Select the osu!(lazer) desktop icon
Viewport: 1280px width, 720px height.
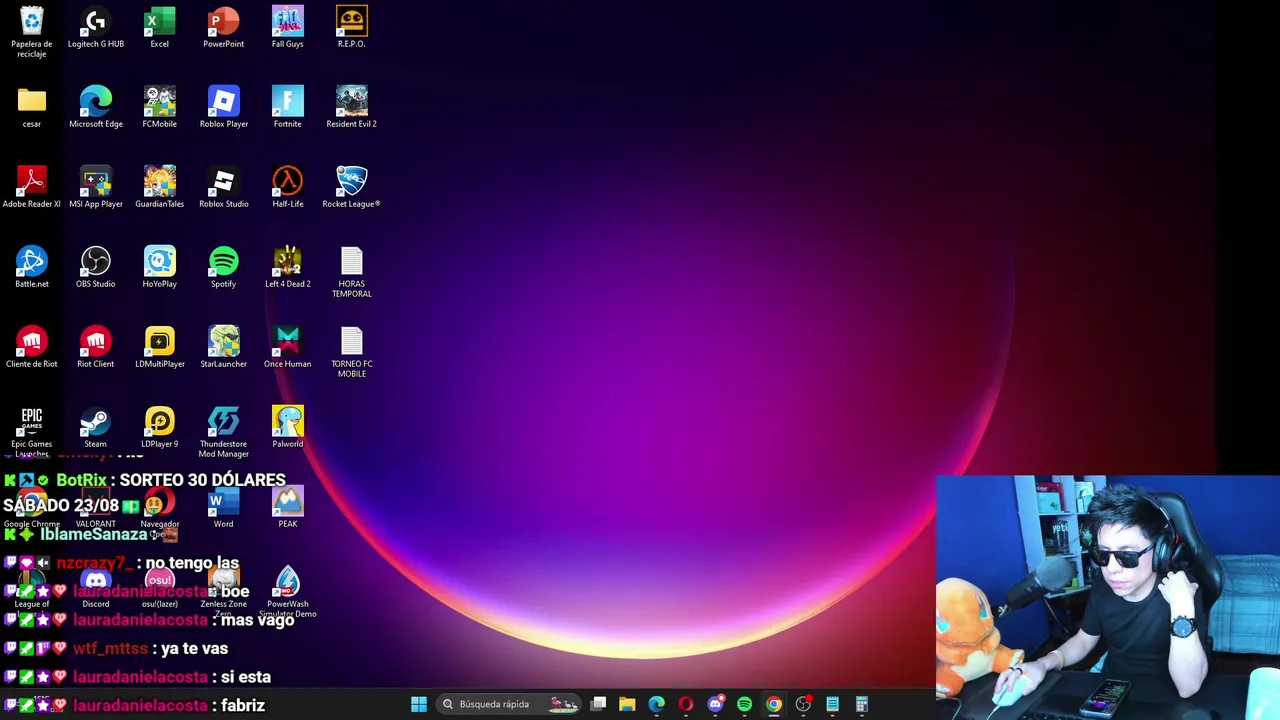coord(160,588)
